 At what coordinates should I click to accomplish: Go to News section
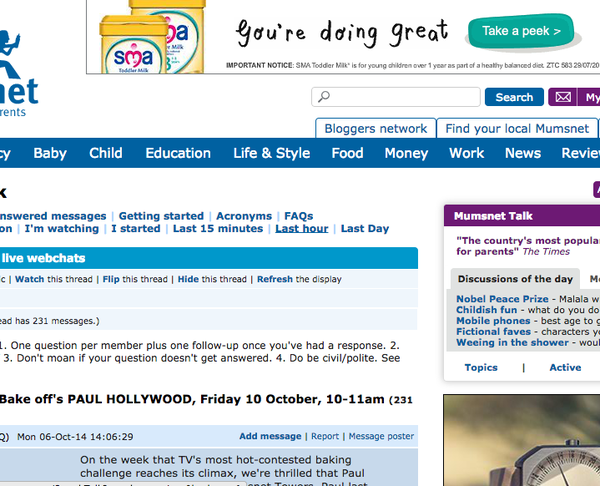click(x=523, y=153)
